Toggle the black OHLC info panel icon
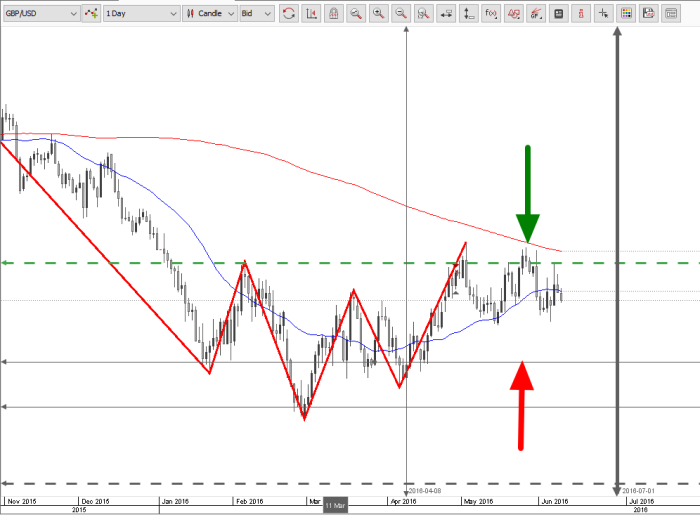700x515 pixels. click(558, 14)
